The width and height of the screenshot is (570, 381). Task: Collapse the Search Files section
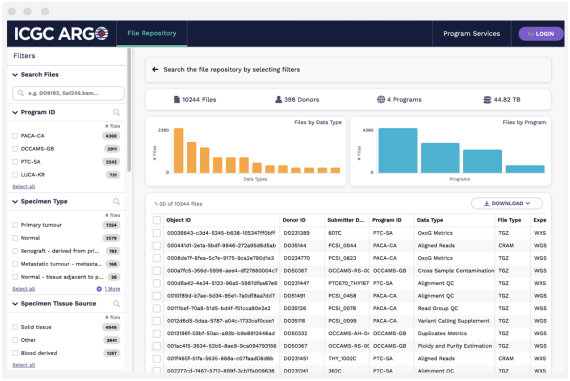15,75
